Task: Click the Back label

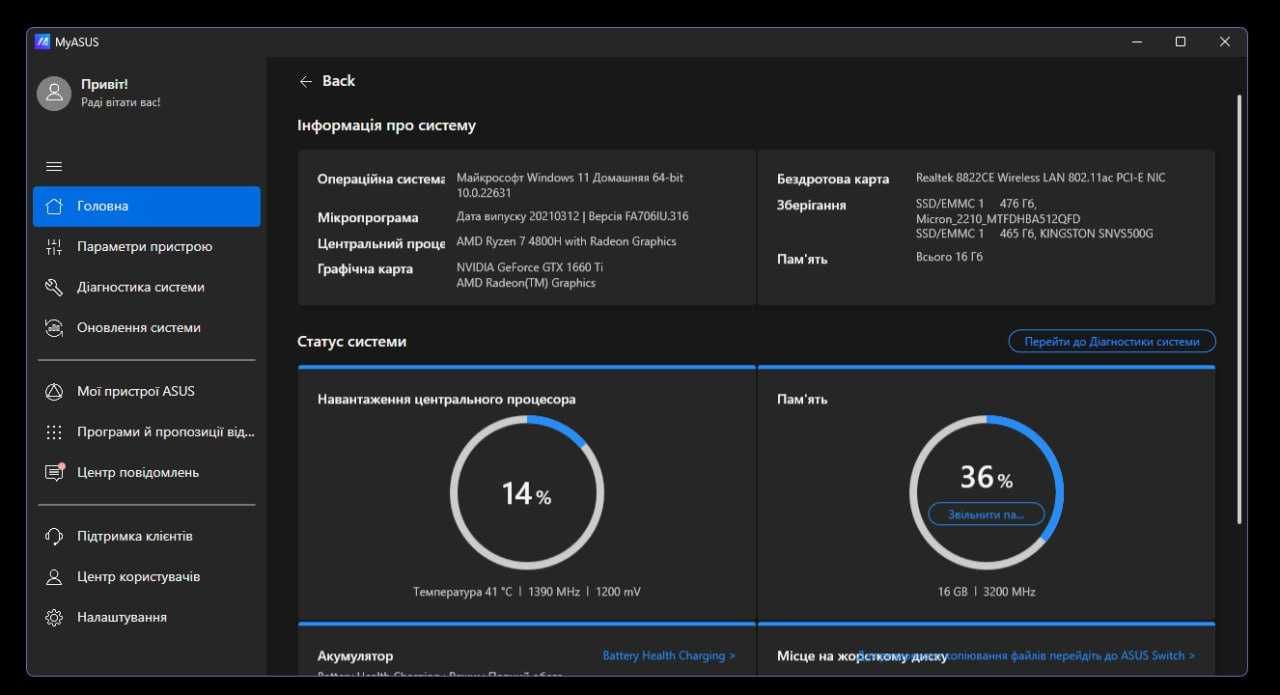Action: (338, 81)
